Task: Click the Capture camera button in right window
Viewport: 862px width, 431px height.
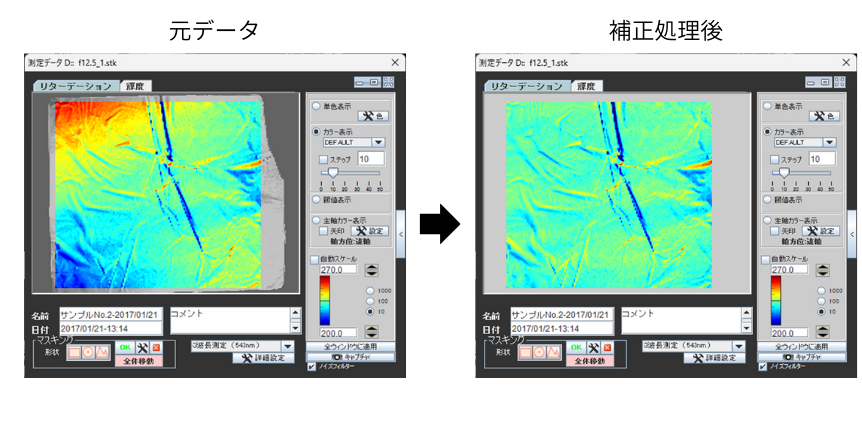Action: pyautogui.click(x=801, y=357)
